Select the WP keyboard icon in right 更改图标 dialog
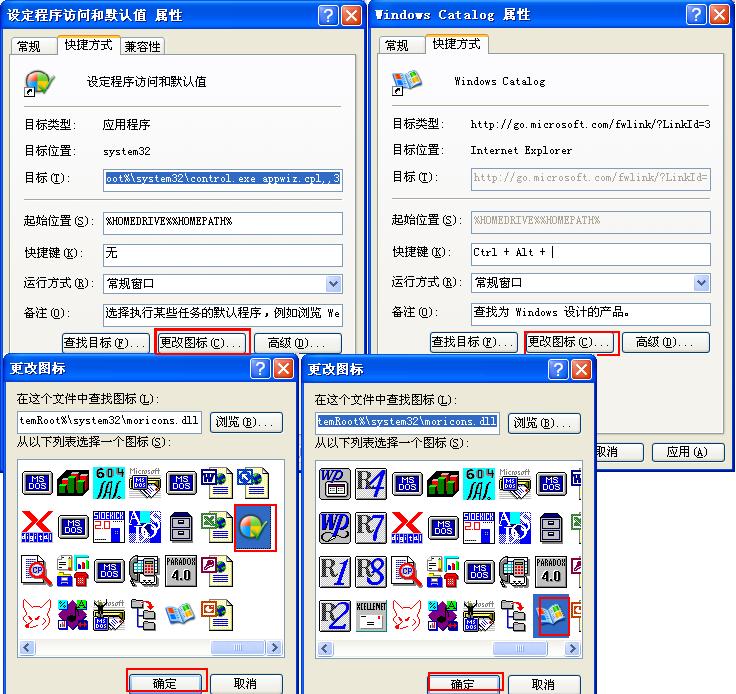736x694 pixels. click(335, 484)
